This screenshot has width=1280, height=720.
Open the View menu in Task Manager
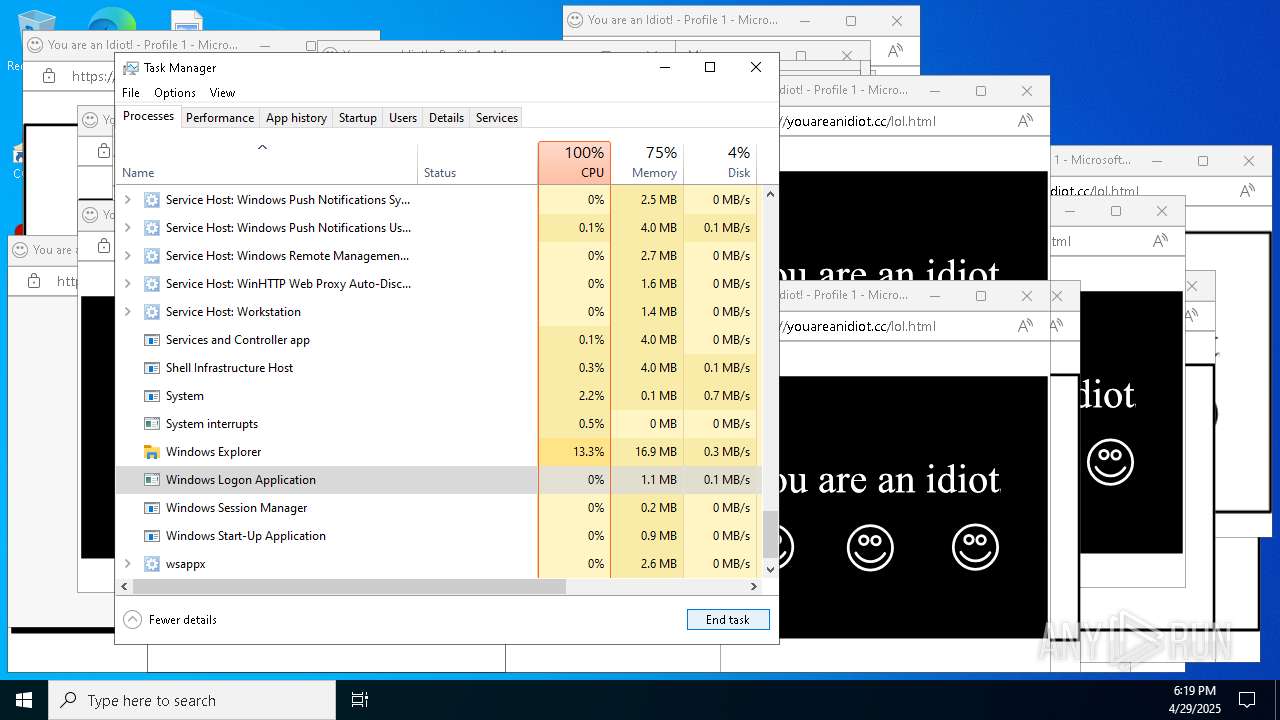tap(222, 93)
